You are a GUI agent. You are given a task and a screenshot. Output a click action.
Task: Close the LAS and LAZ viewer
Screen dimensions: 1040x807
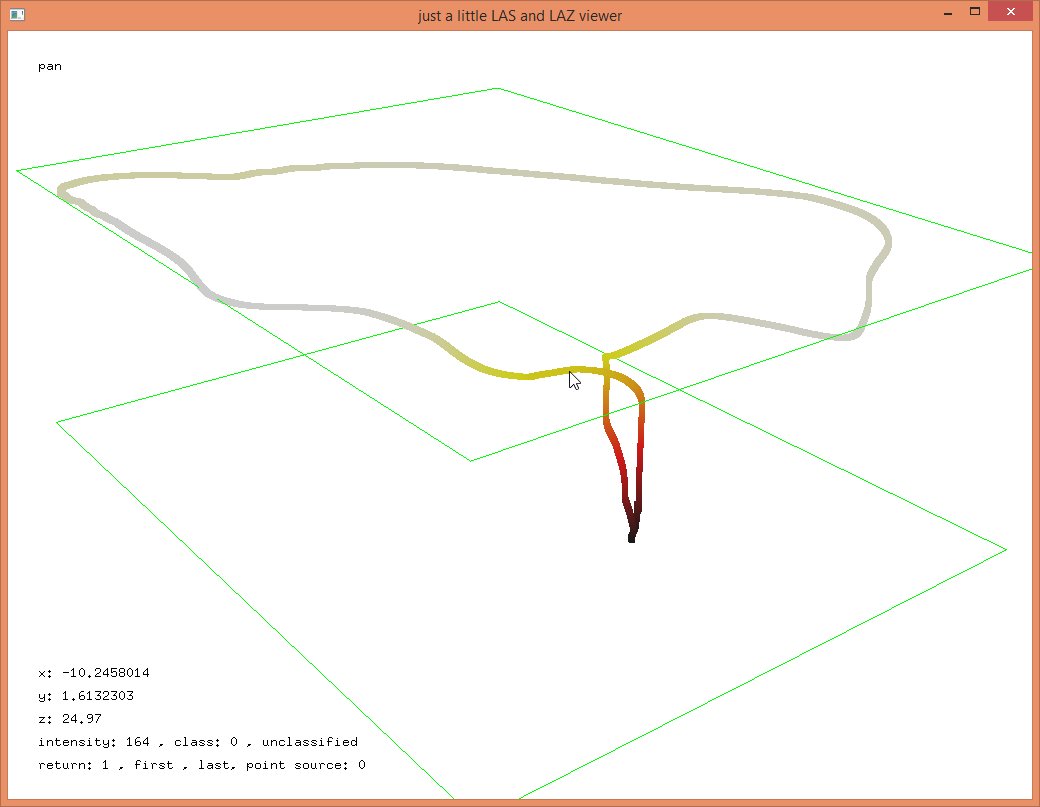coord(1011,12)
